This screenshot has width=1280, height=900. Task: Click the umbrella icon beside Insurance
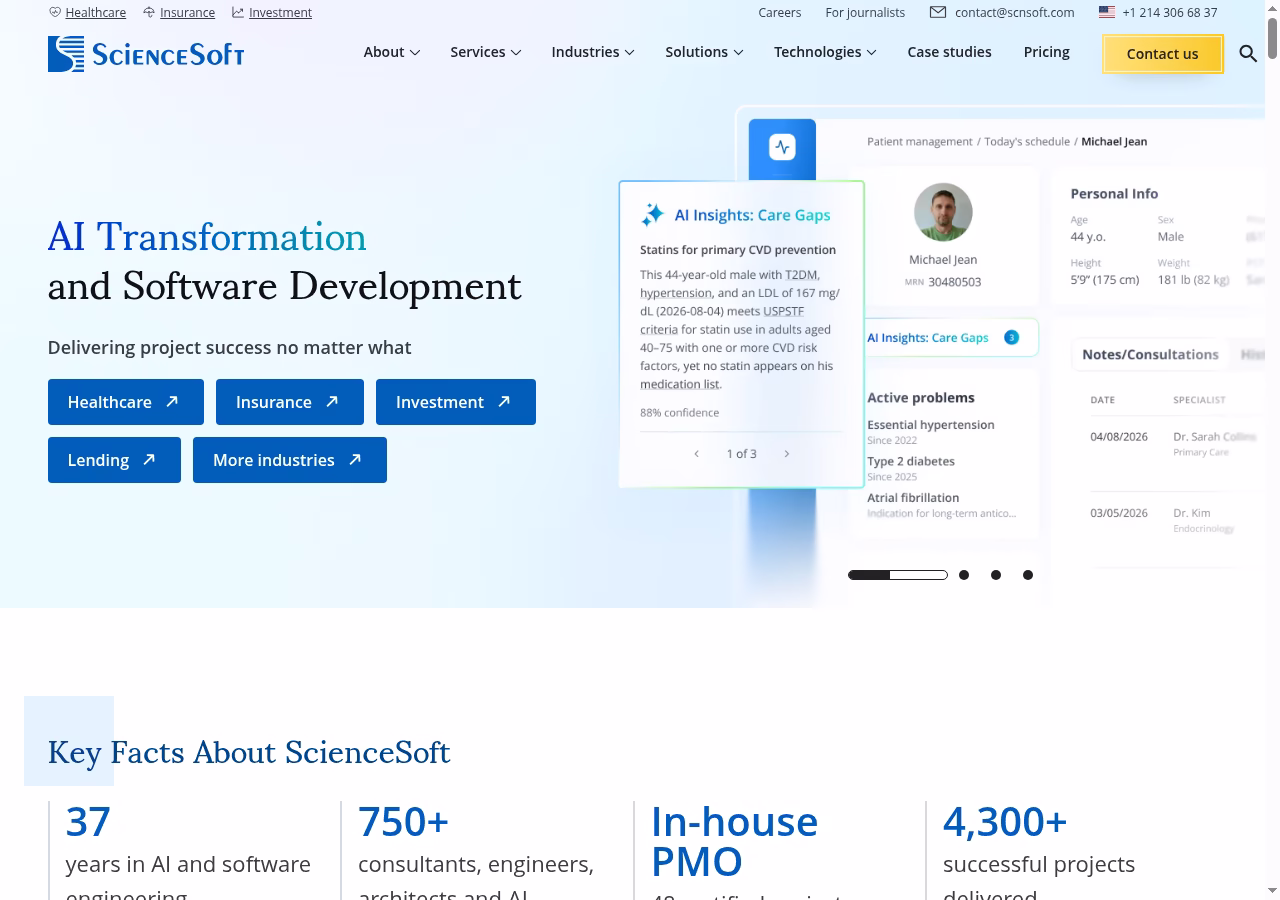(149, 12)
